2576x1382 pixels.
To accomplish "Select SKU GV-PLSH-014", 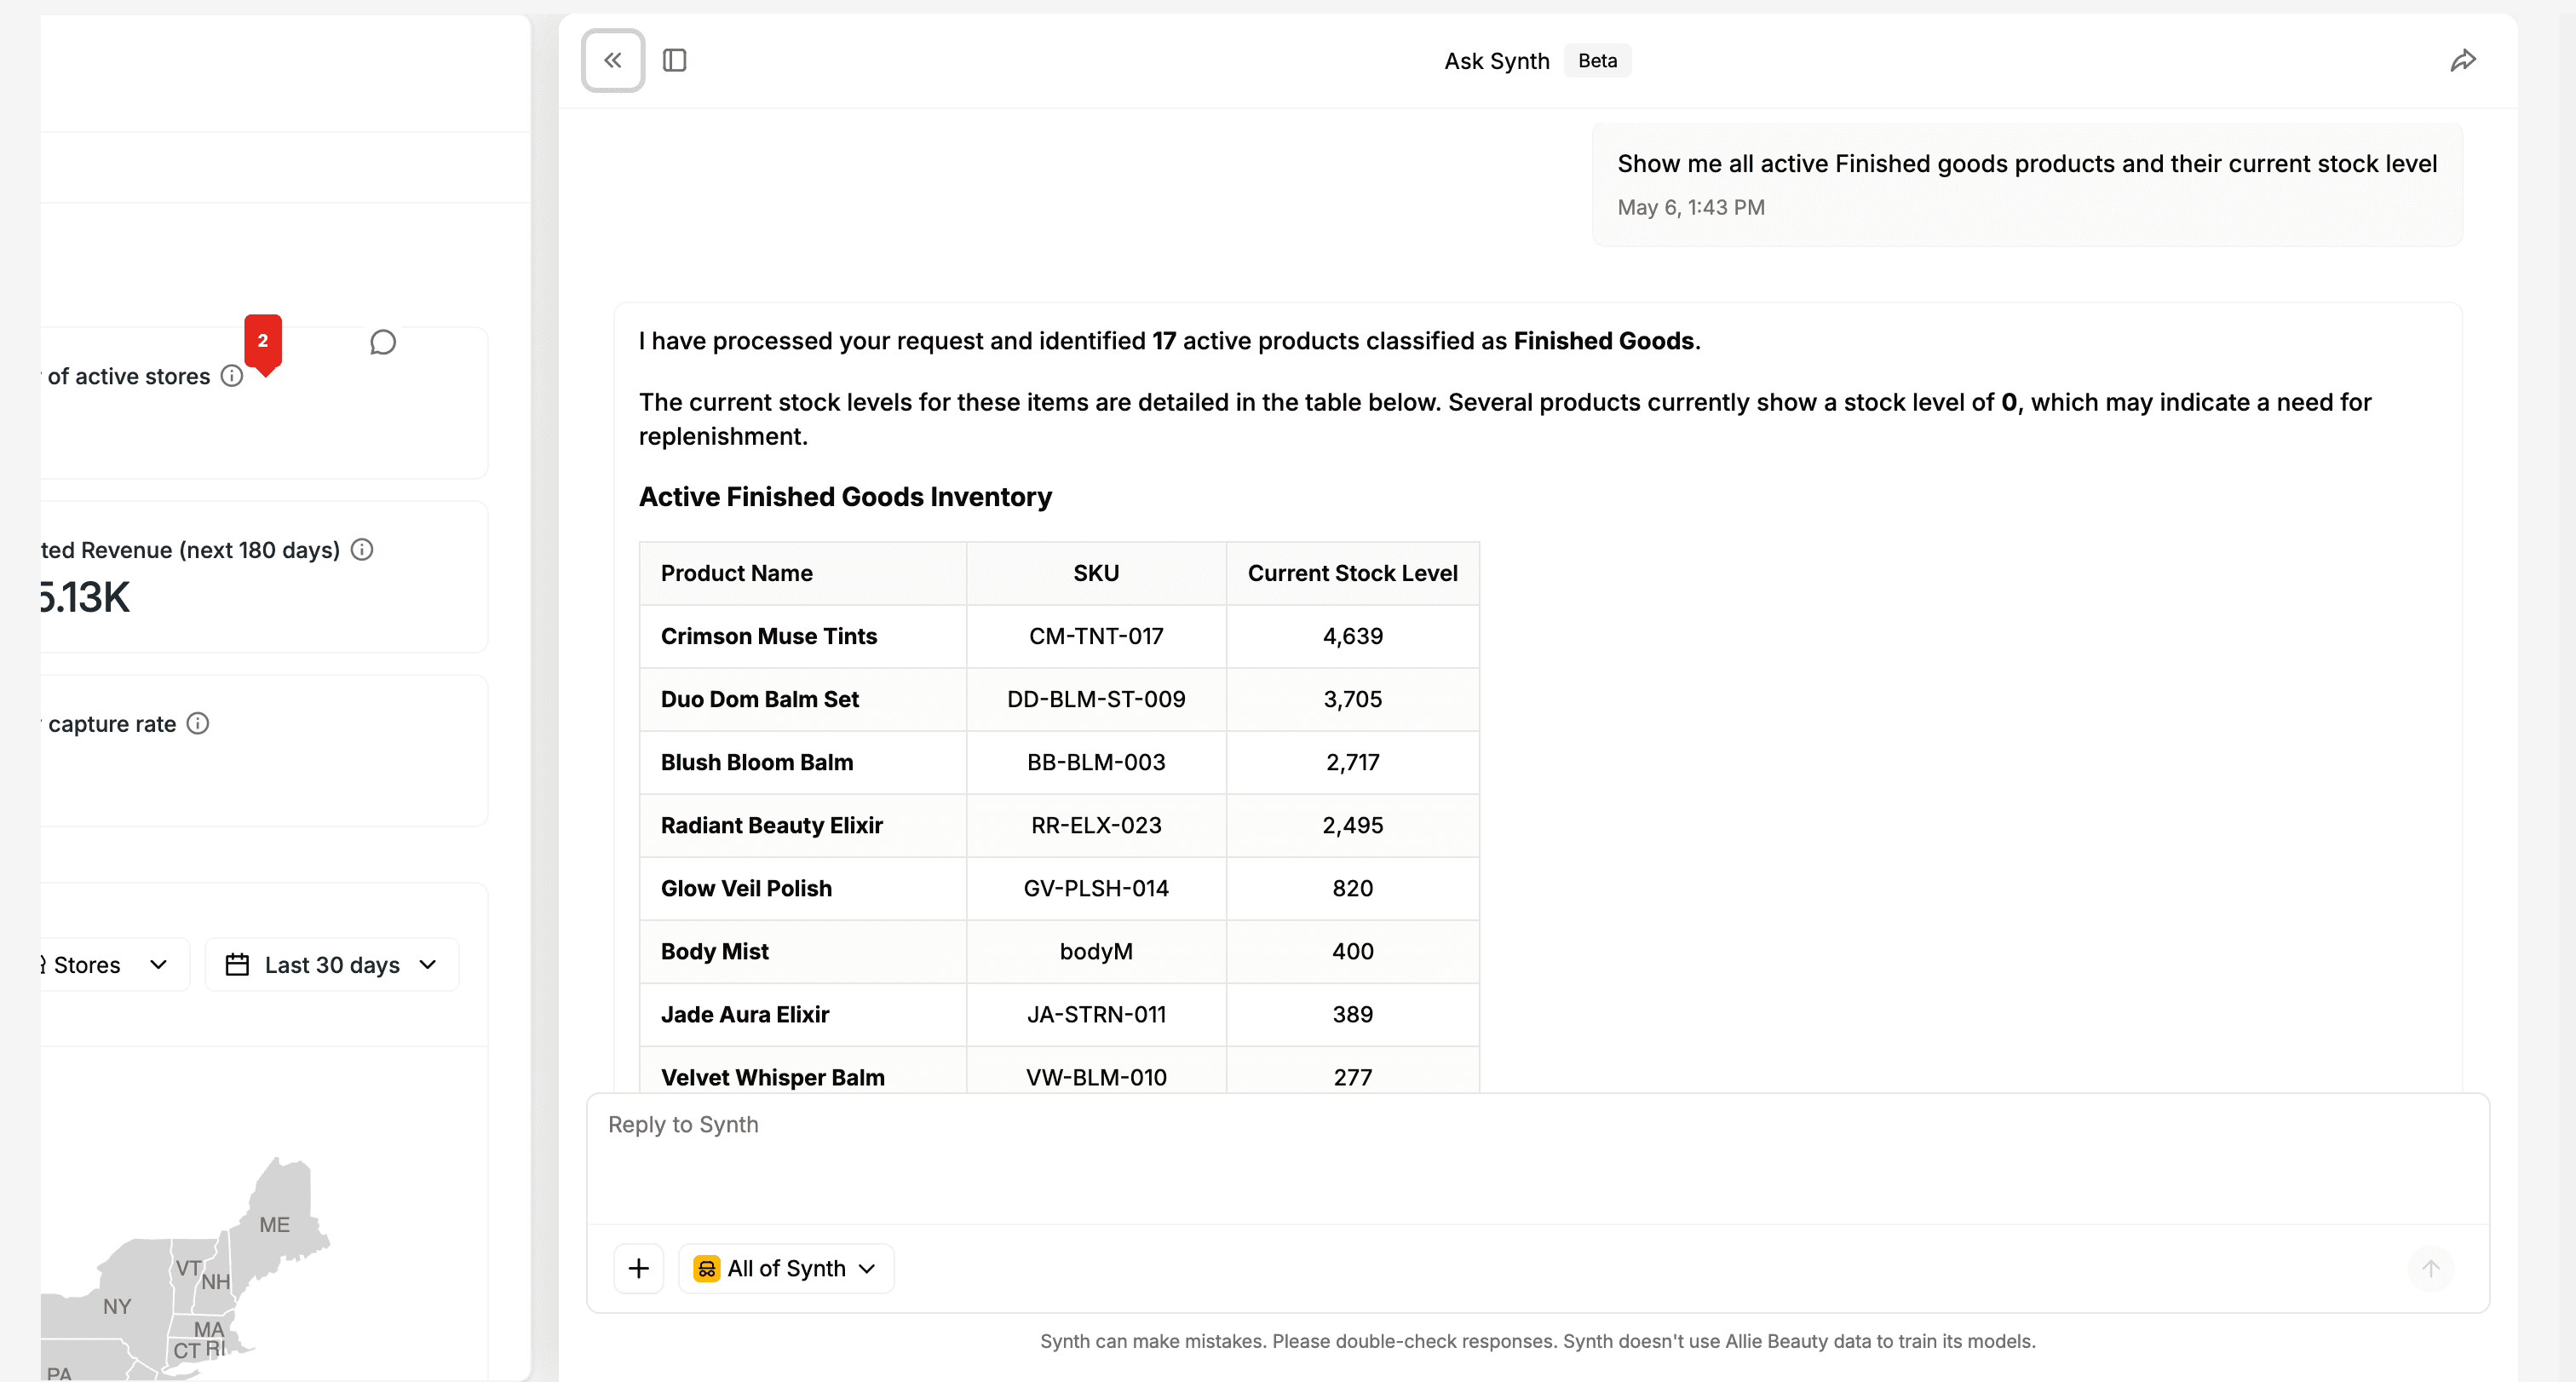I will tap(1096, 889).
